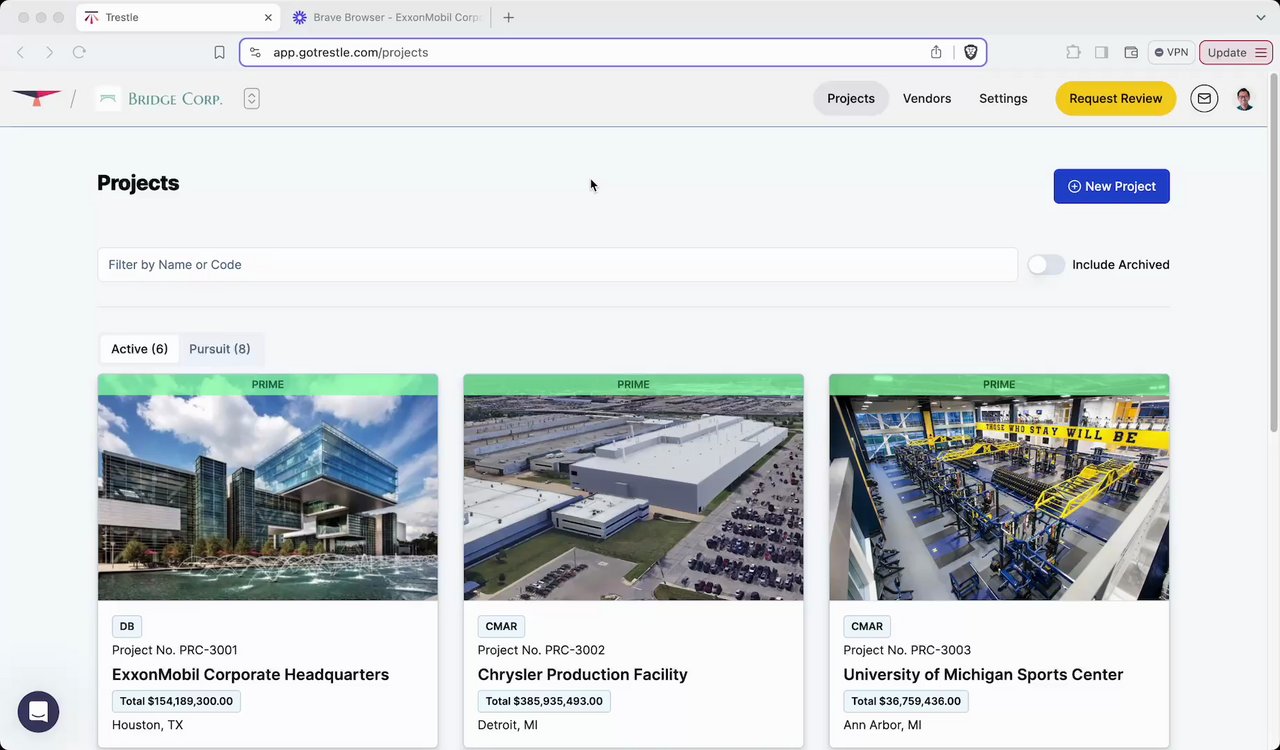The height and width of the screenshot is (750, 1280).
Task: Switch to the Pursuit (8) tab
Action: 220,349
